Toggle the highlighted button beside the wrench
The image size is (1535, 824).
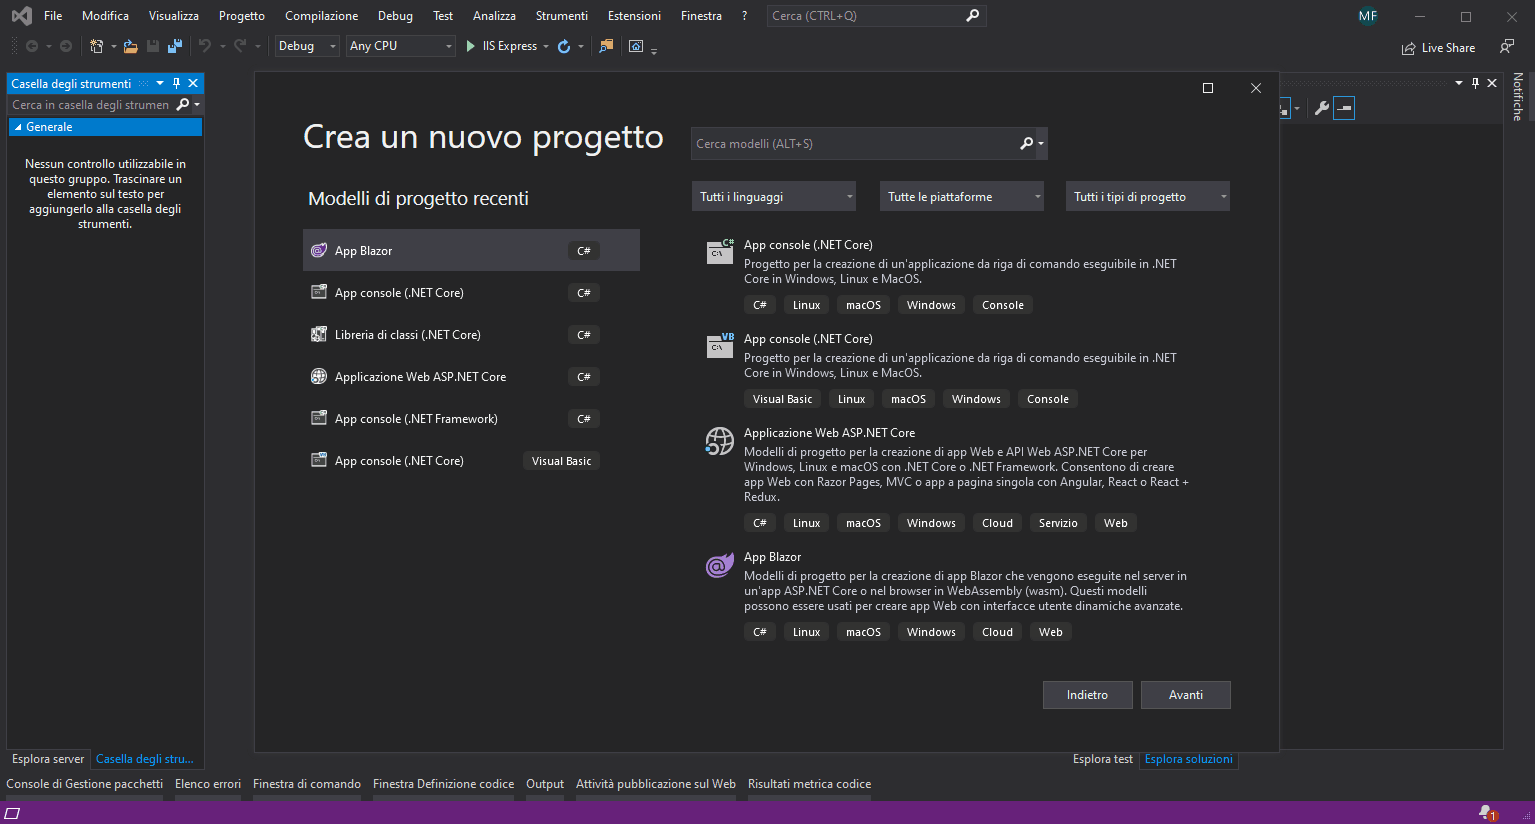[x=1344, y=108]
